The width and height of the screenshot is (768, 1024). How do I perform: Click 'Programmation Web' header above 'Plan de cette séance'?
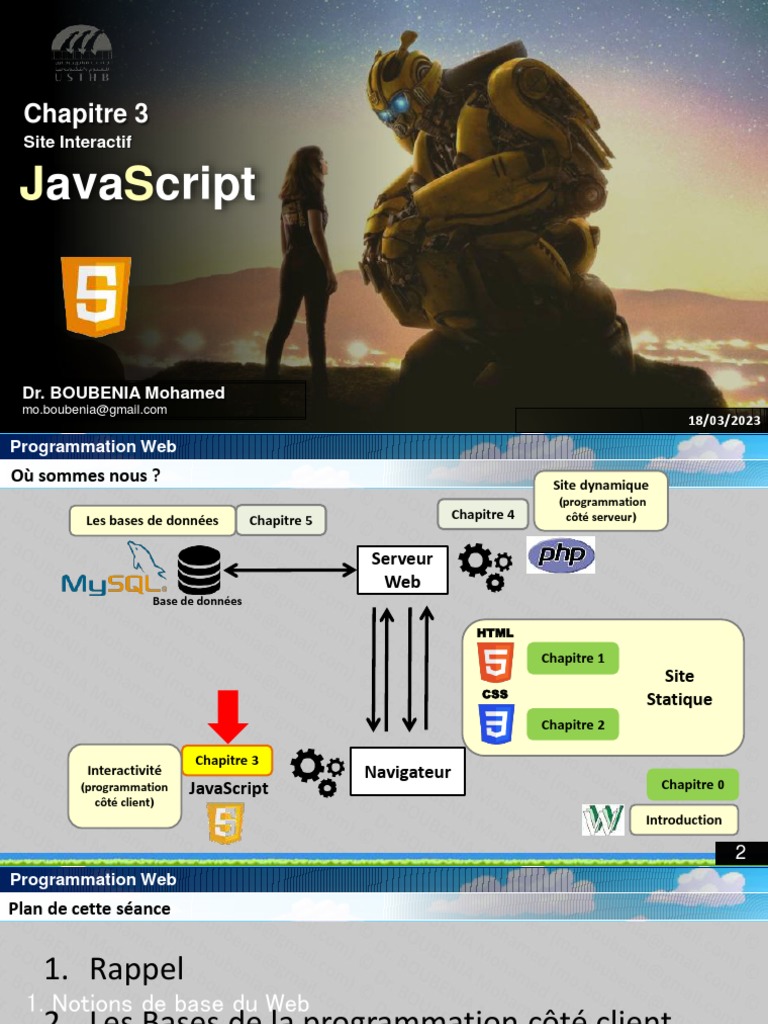(93, 880)
